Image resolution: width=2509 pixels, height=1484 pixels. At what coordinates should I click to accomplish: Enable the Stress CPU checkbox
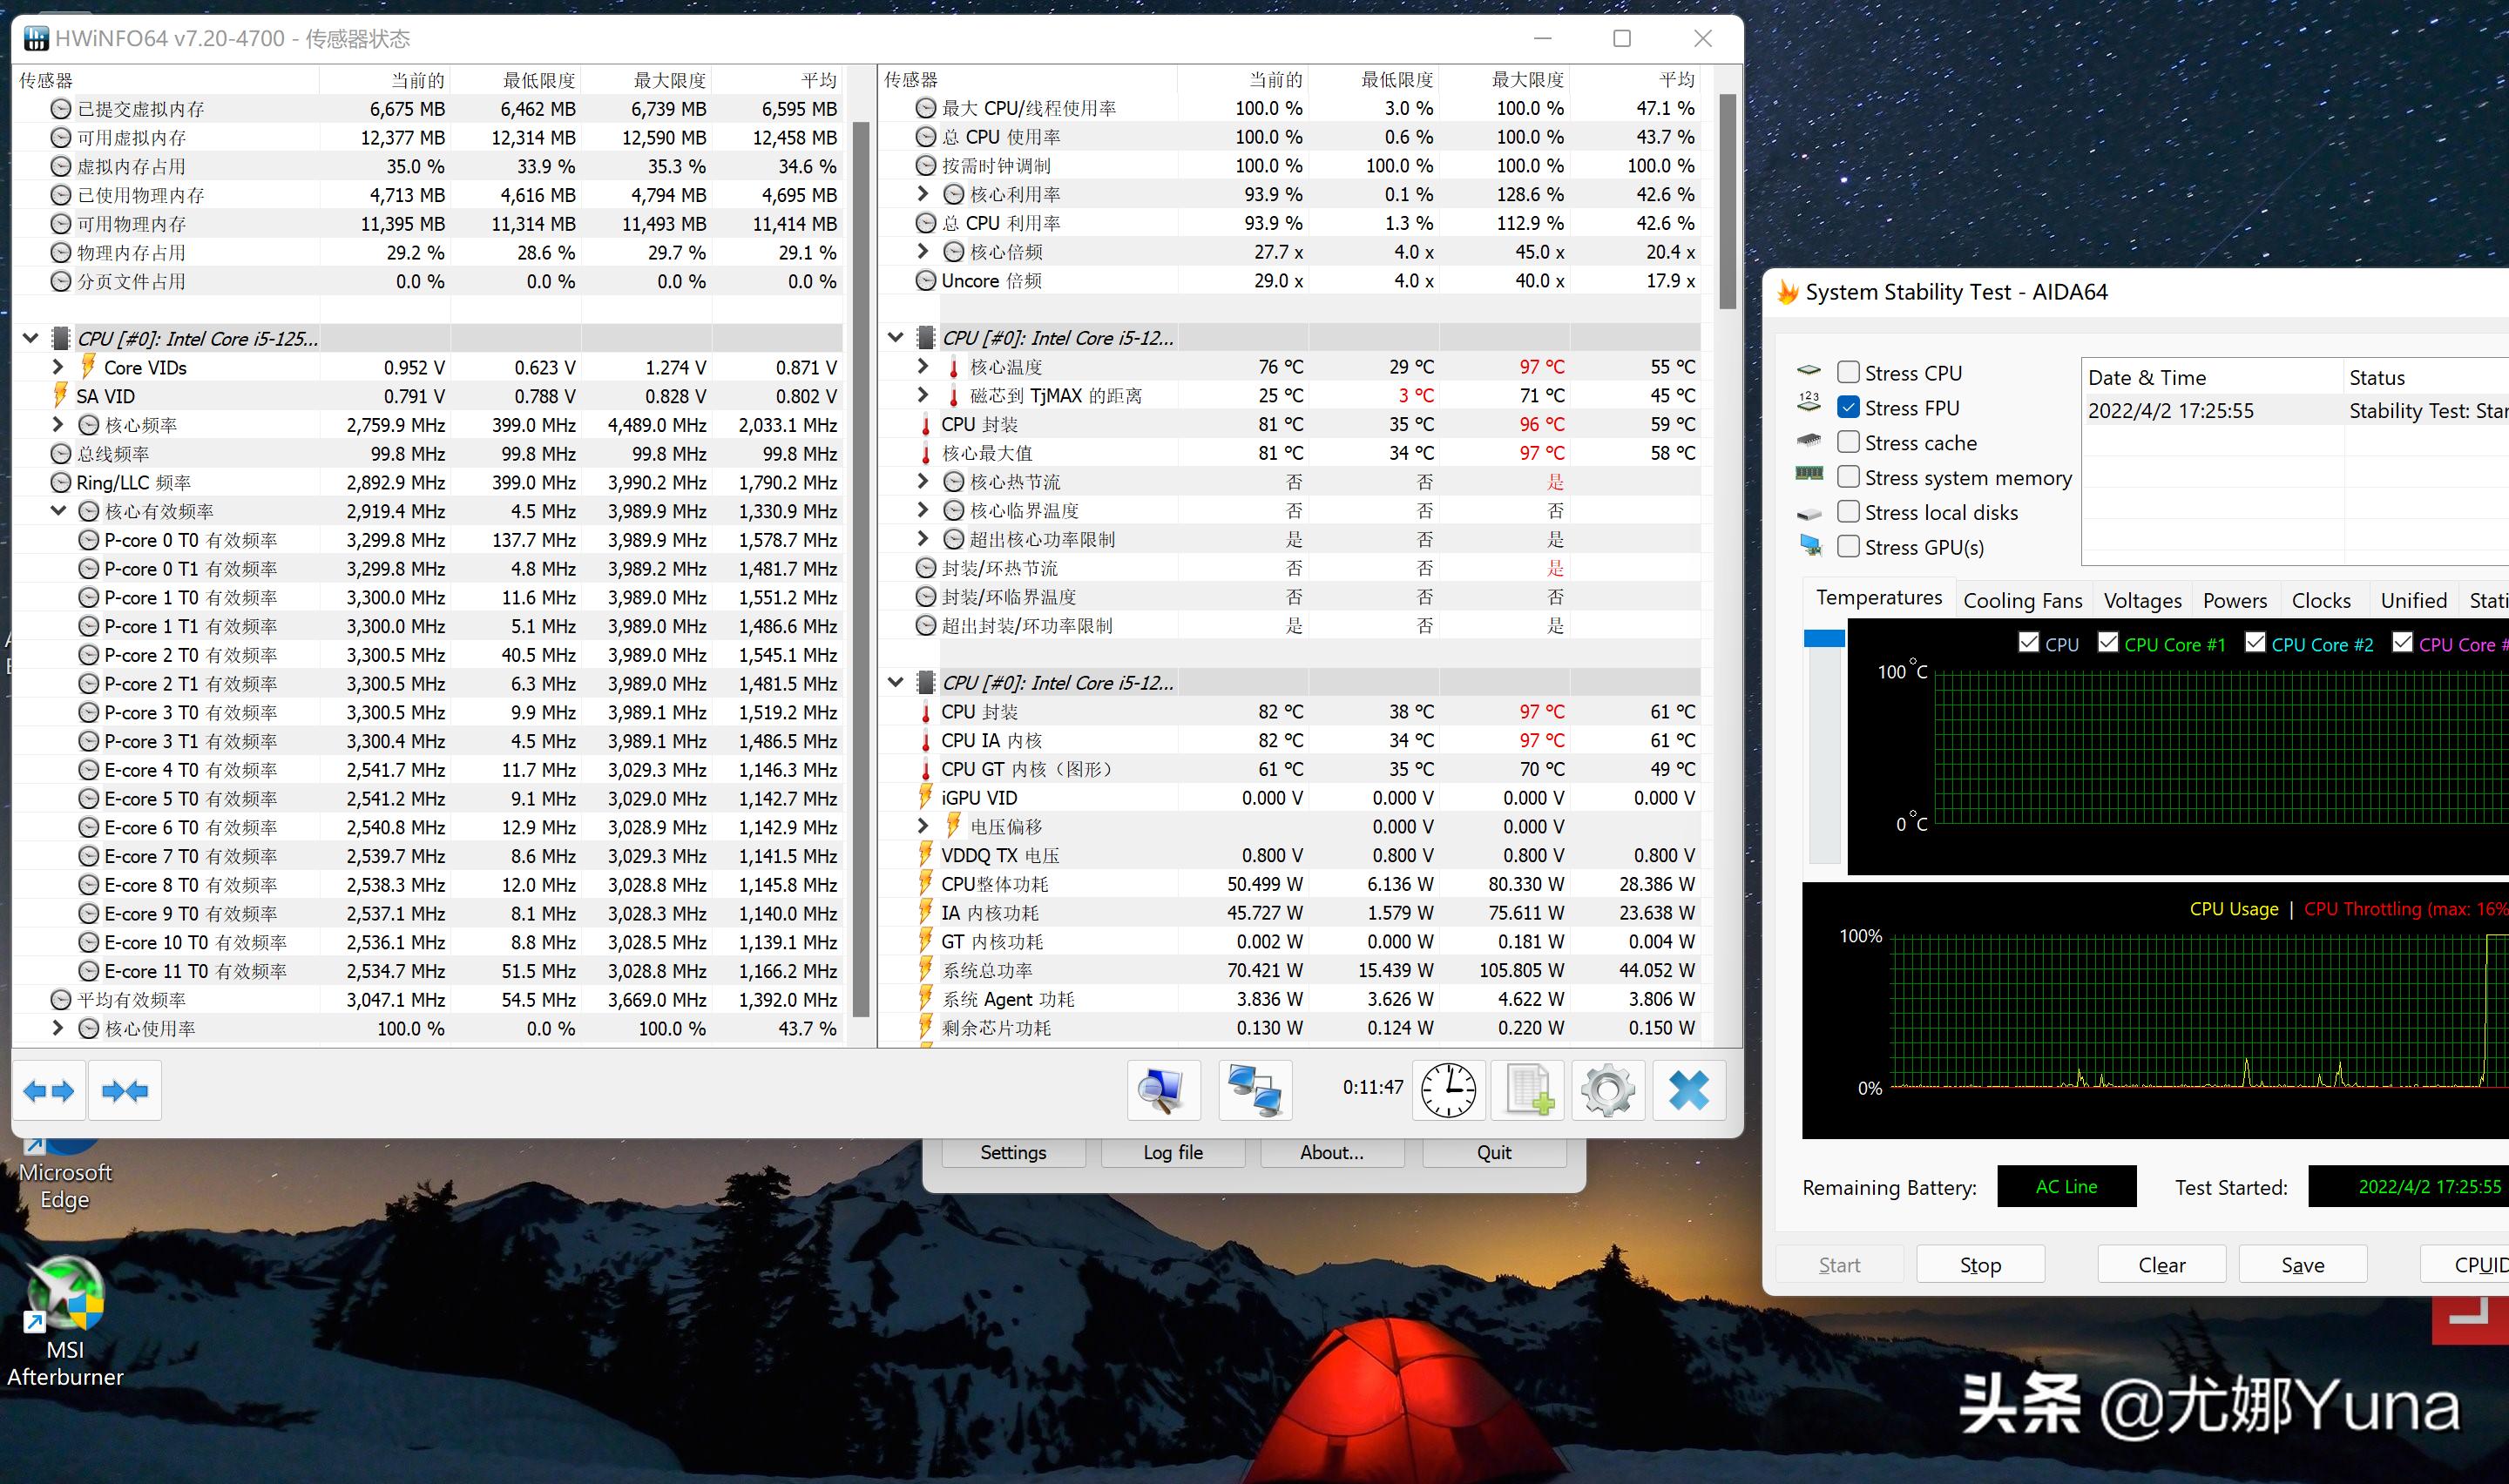tap(1848, 373)
